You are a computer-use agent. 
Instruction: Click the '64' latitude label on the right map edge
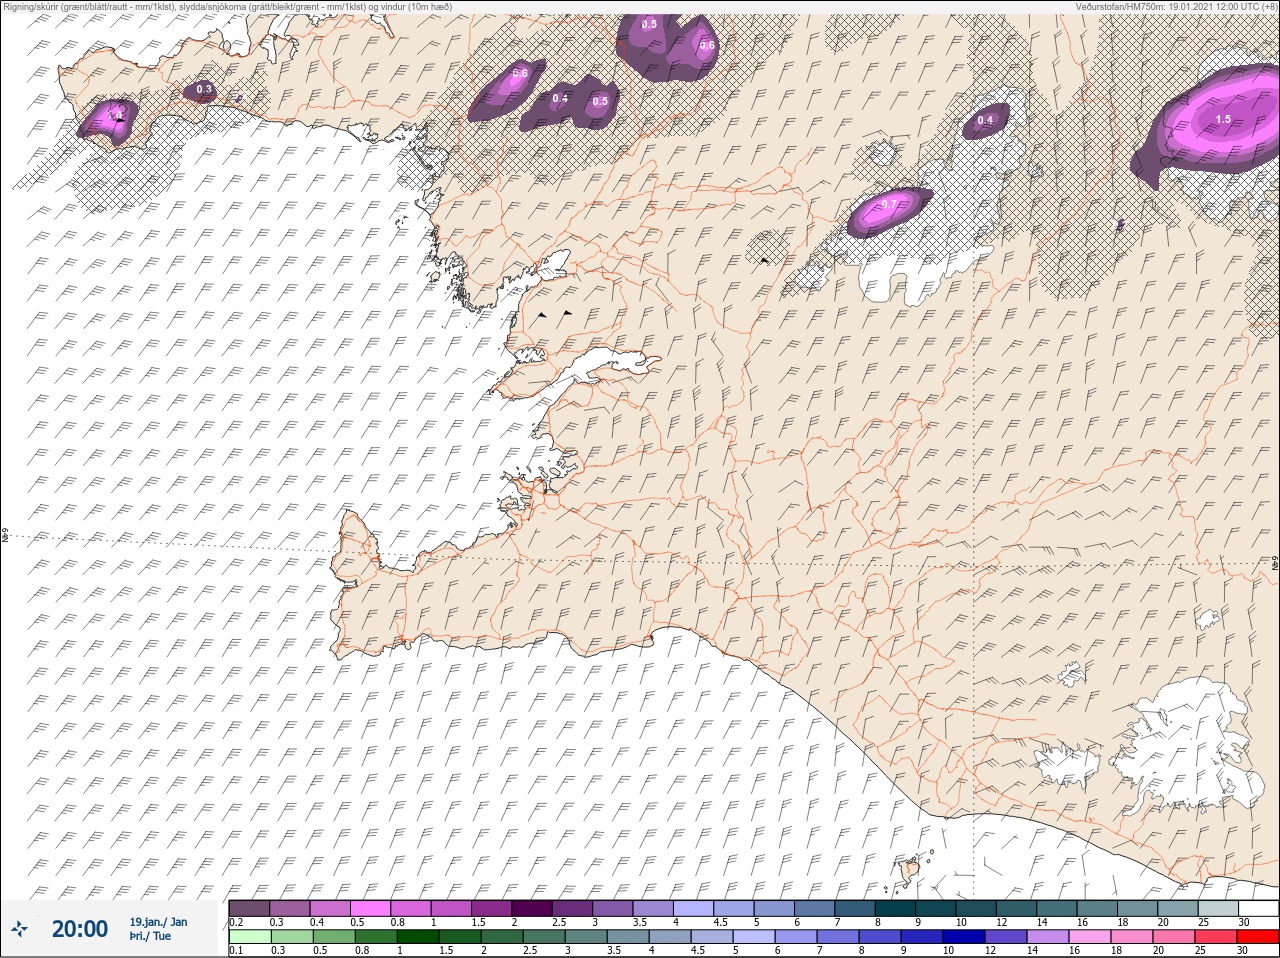click(x=1274, y=563)
